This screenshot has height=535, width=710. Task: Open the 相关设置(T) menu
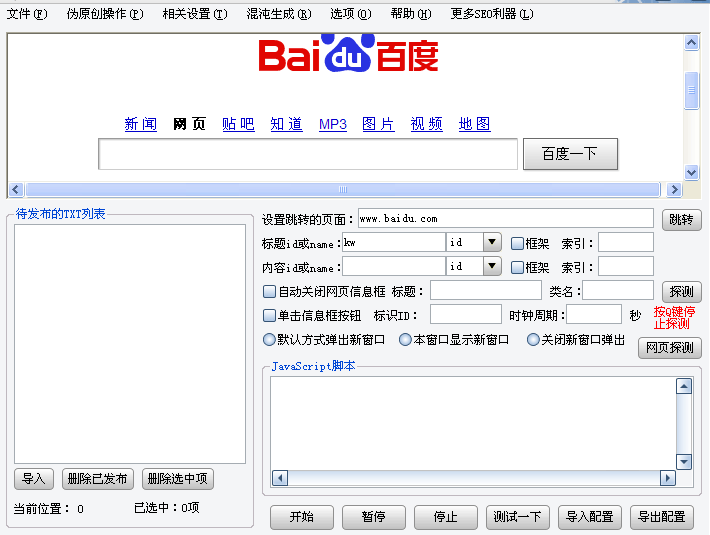coord(195,14)
